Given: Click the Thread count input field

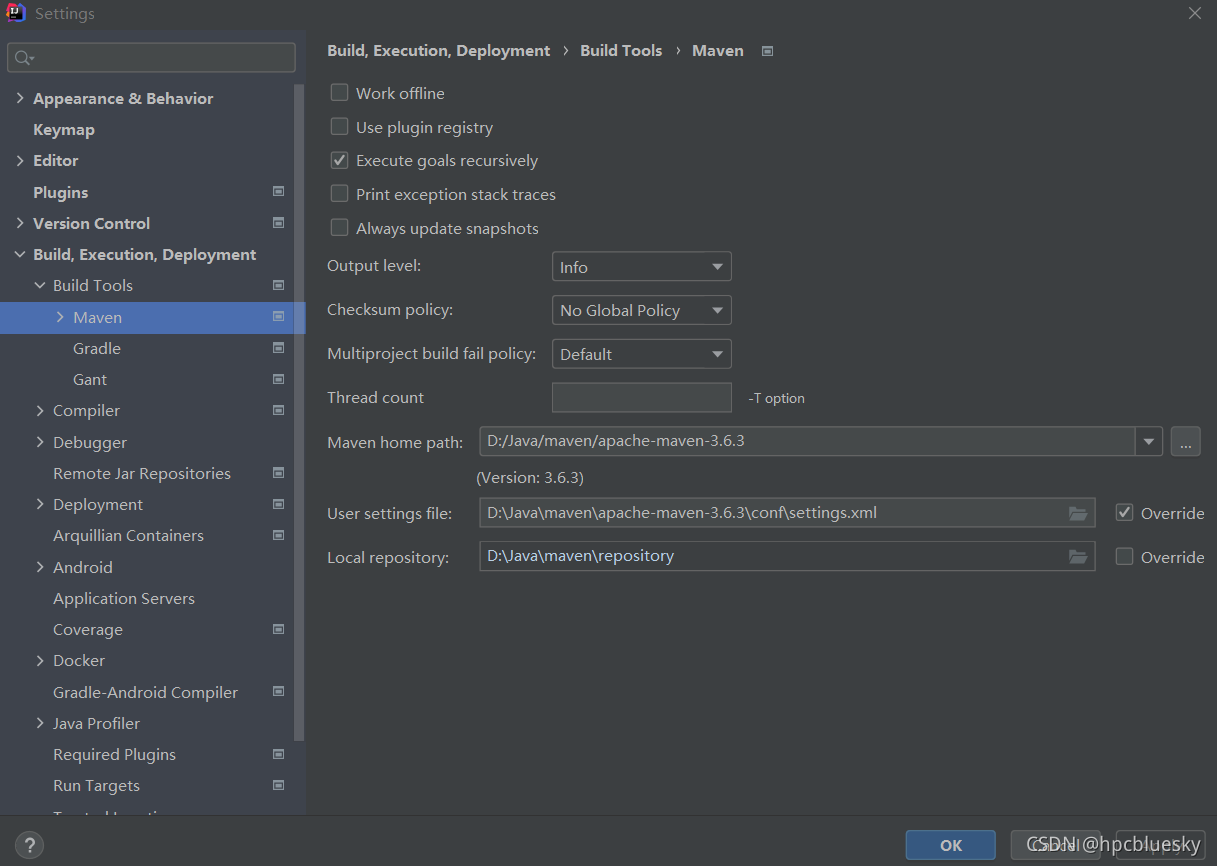Looking at the screenshot, I should pyautogui.click(x=642, y=397).
